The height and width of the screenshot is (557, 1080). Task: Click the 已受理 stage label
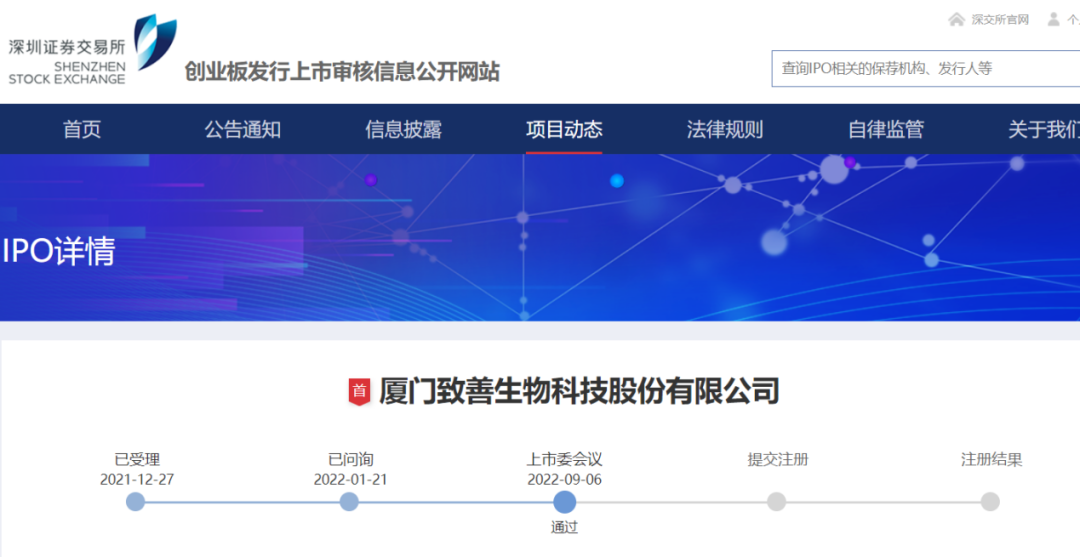coord(137,459)
